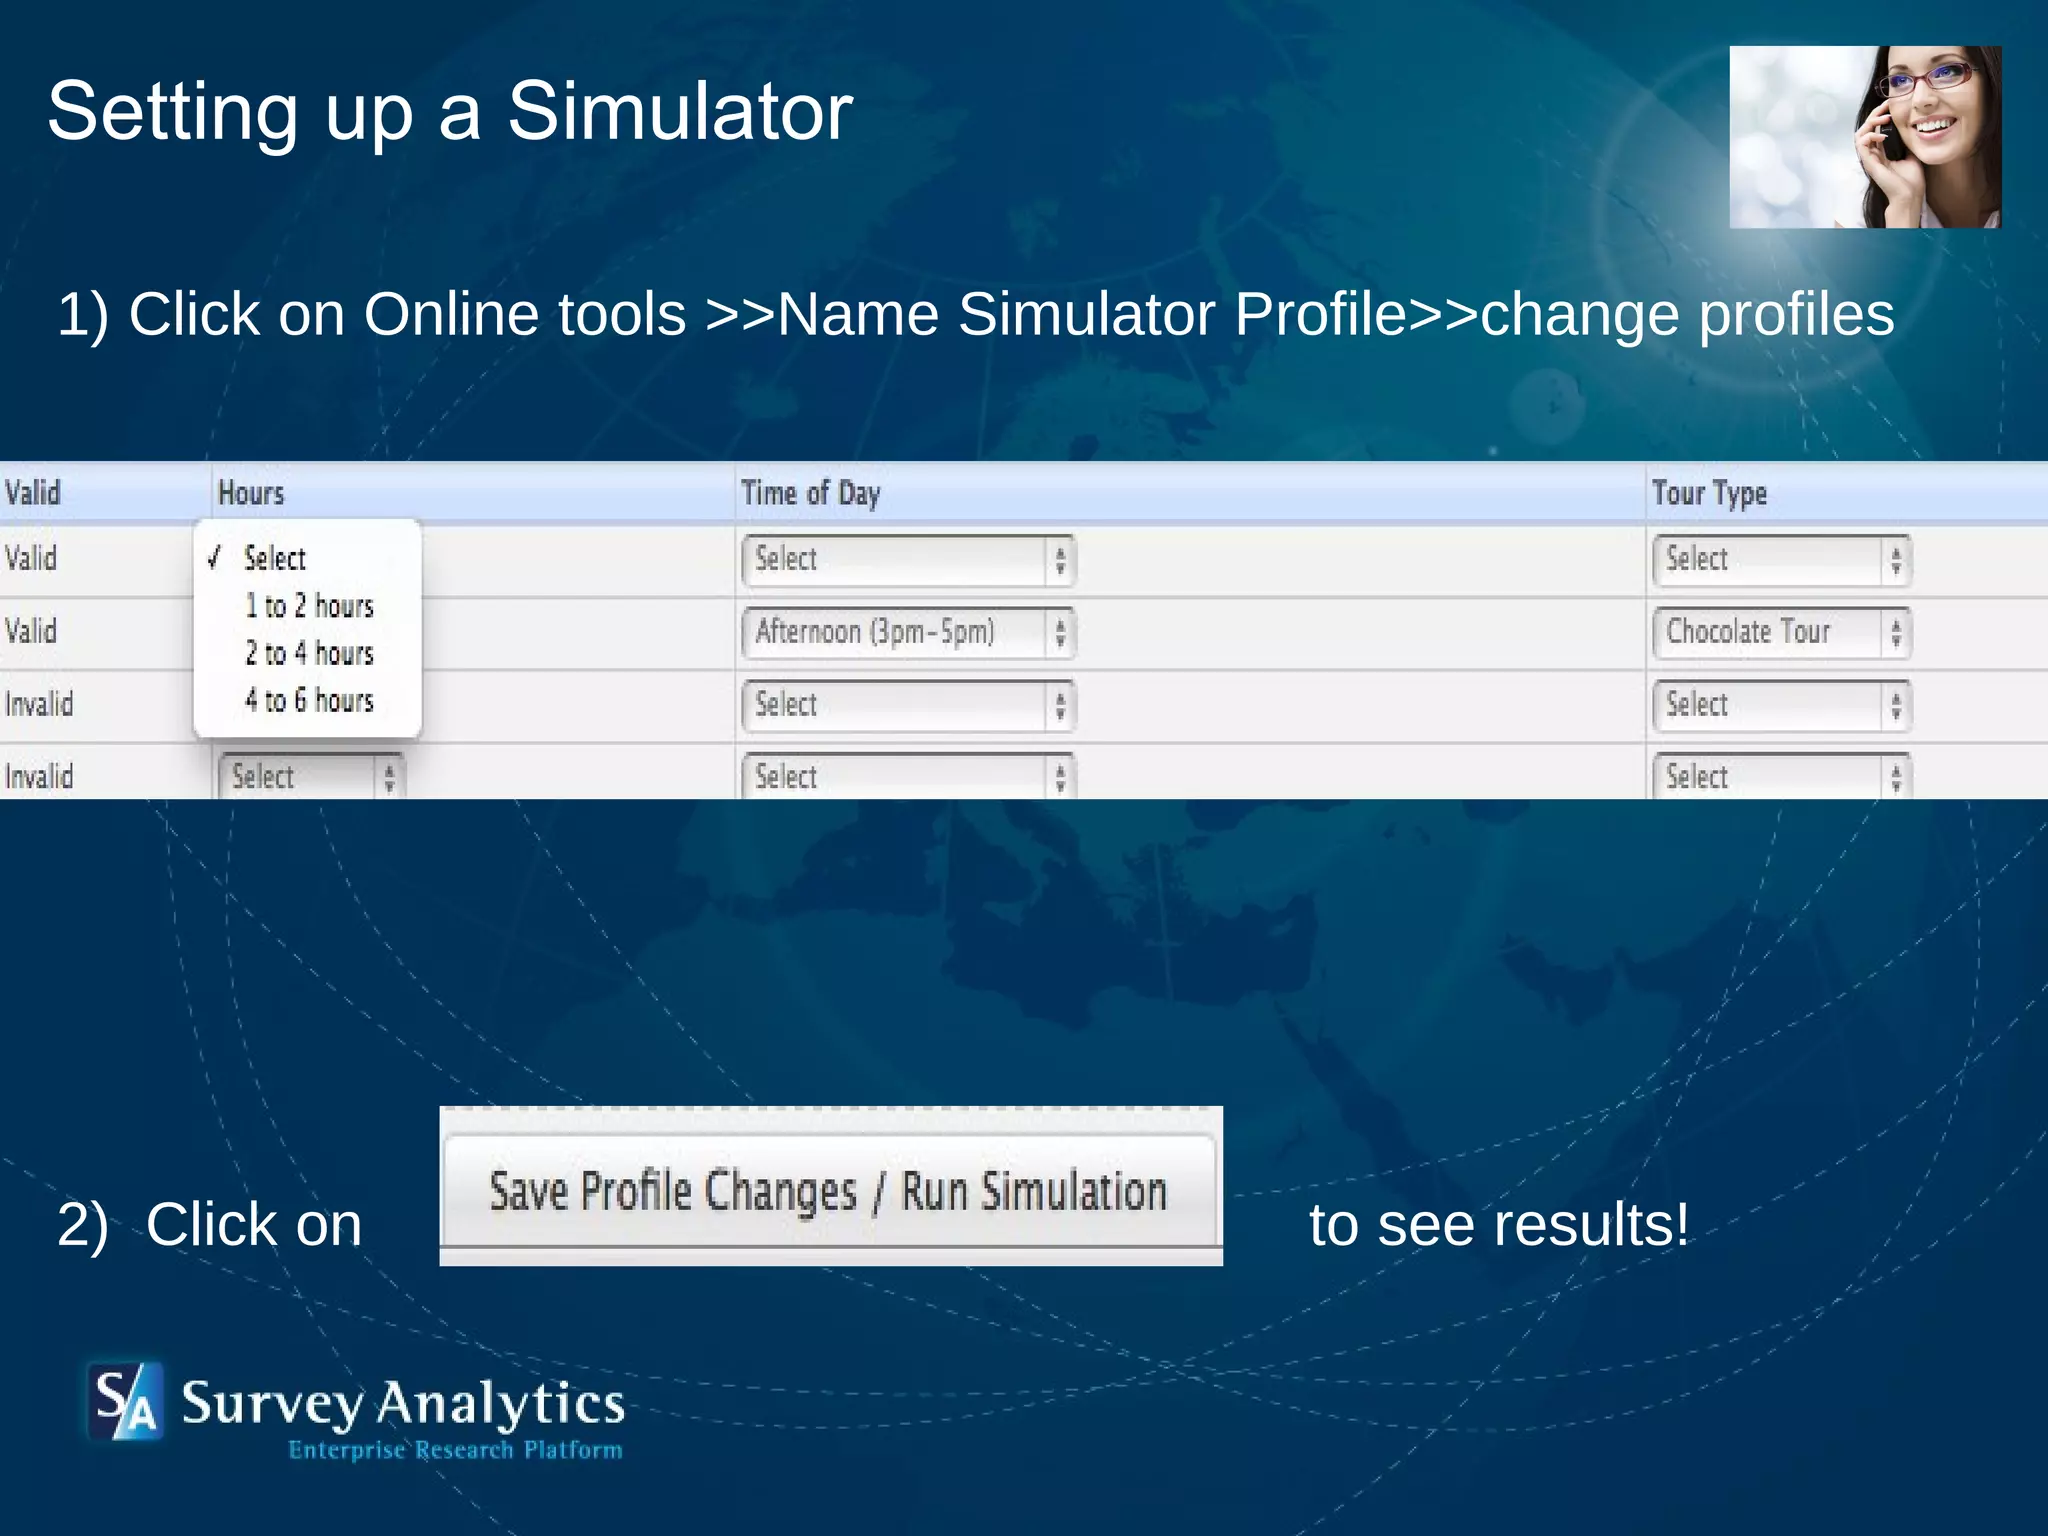Choose the '2 to 4 hours' option
The image size is (2048, 1536).
tap(308, 653)
